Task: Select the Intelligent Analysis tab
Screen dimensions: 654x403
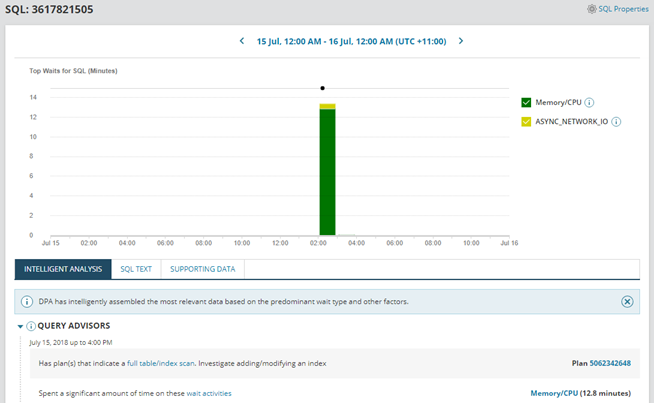Action: pos(63,269)
